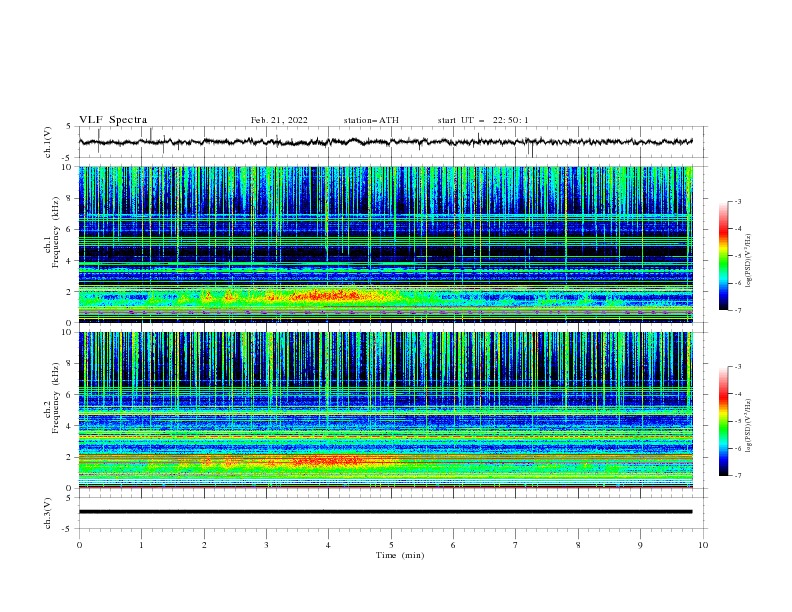Click the flat ch.3 voltage trace

[x=385, y=512]
